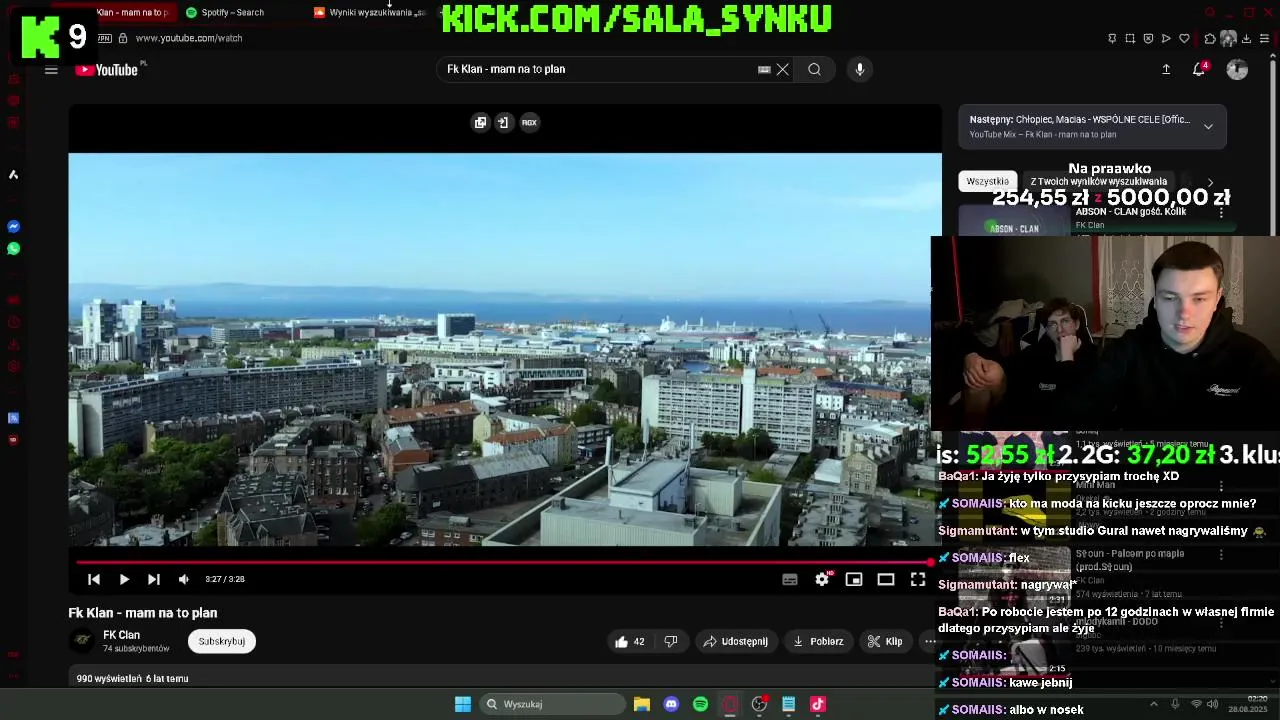Viewport: 1280px width, 720px height.
Task: Click the import arrow icon above the video
Action: (x=503, y=122)
